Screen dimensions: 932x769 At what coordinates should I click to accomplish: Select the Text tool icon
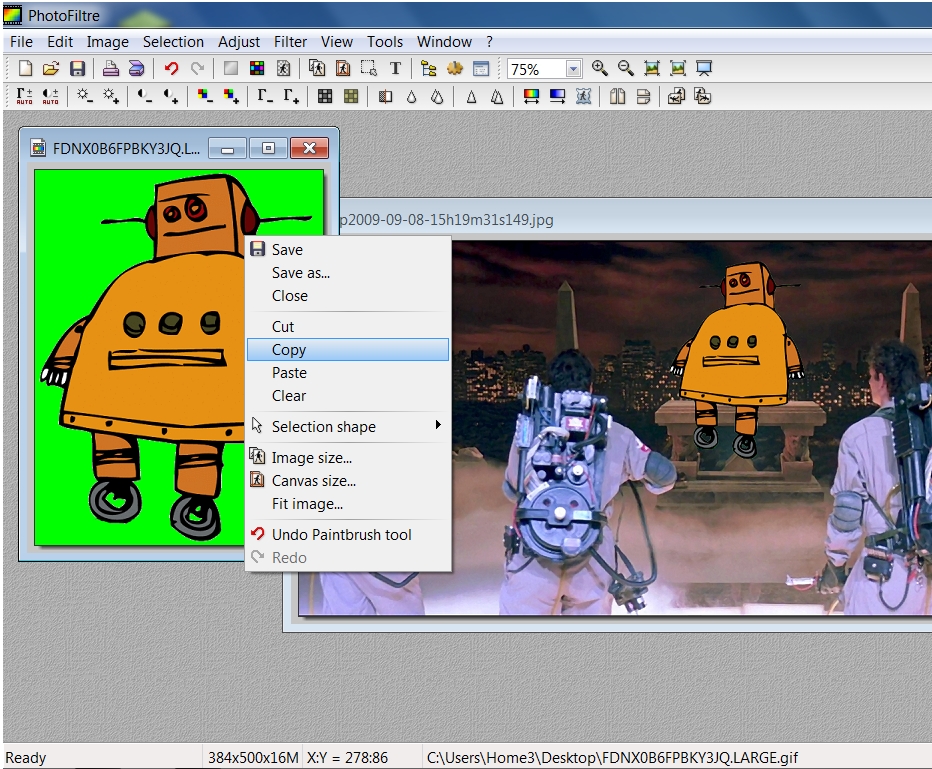click(x=395, y=68)
